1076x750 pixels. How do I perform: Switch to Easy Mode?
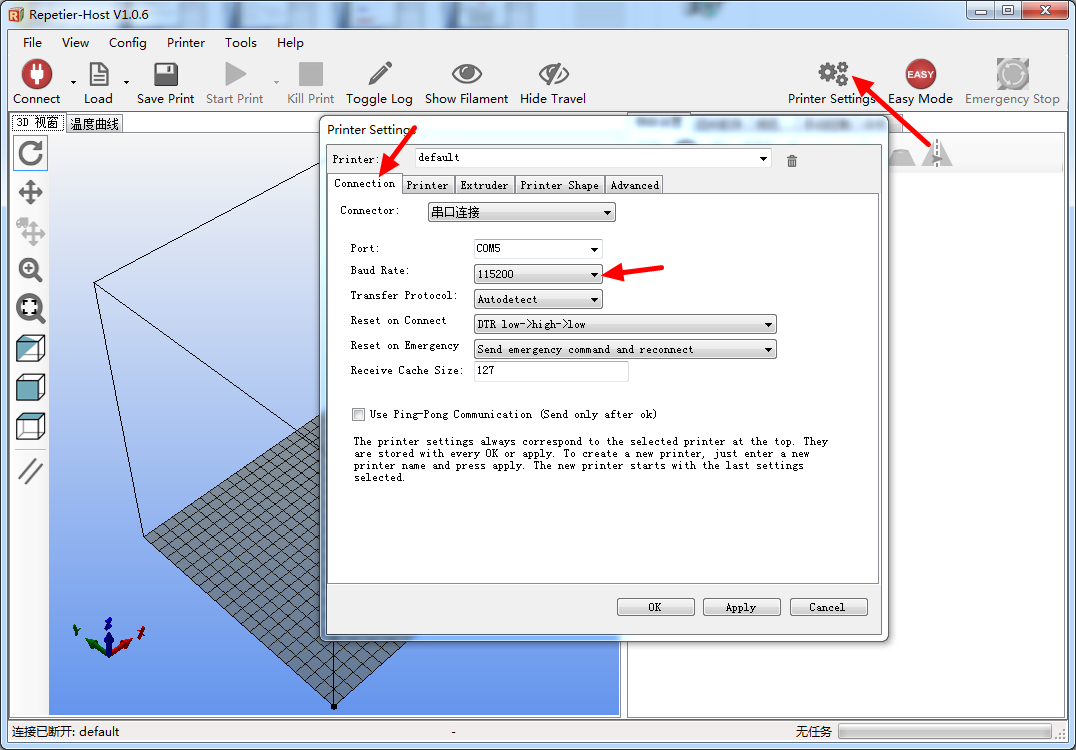[920, 75]
